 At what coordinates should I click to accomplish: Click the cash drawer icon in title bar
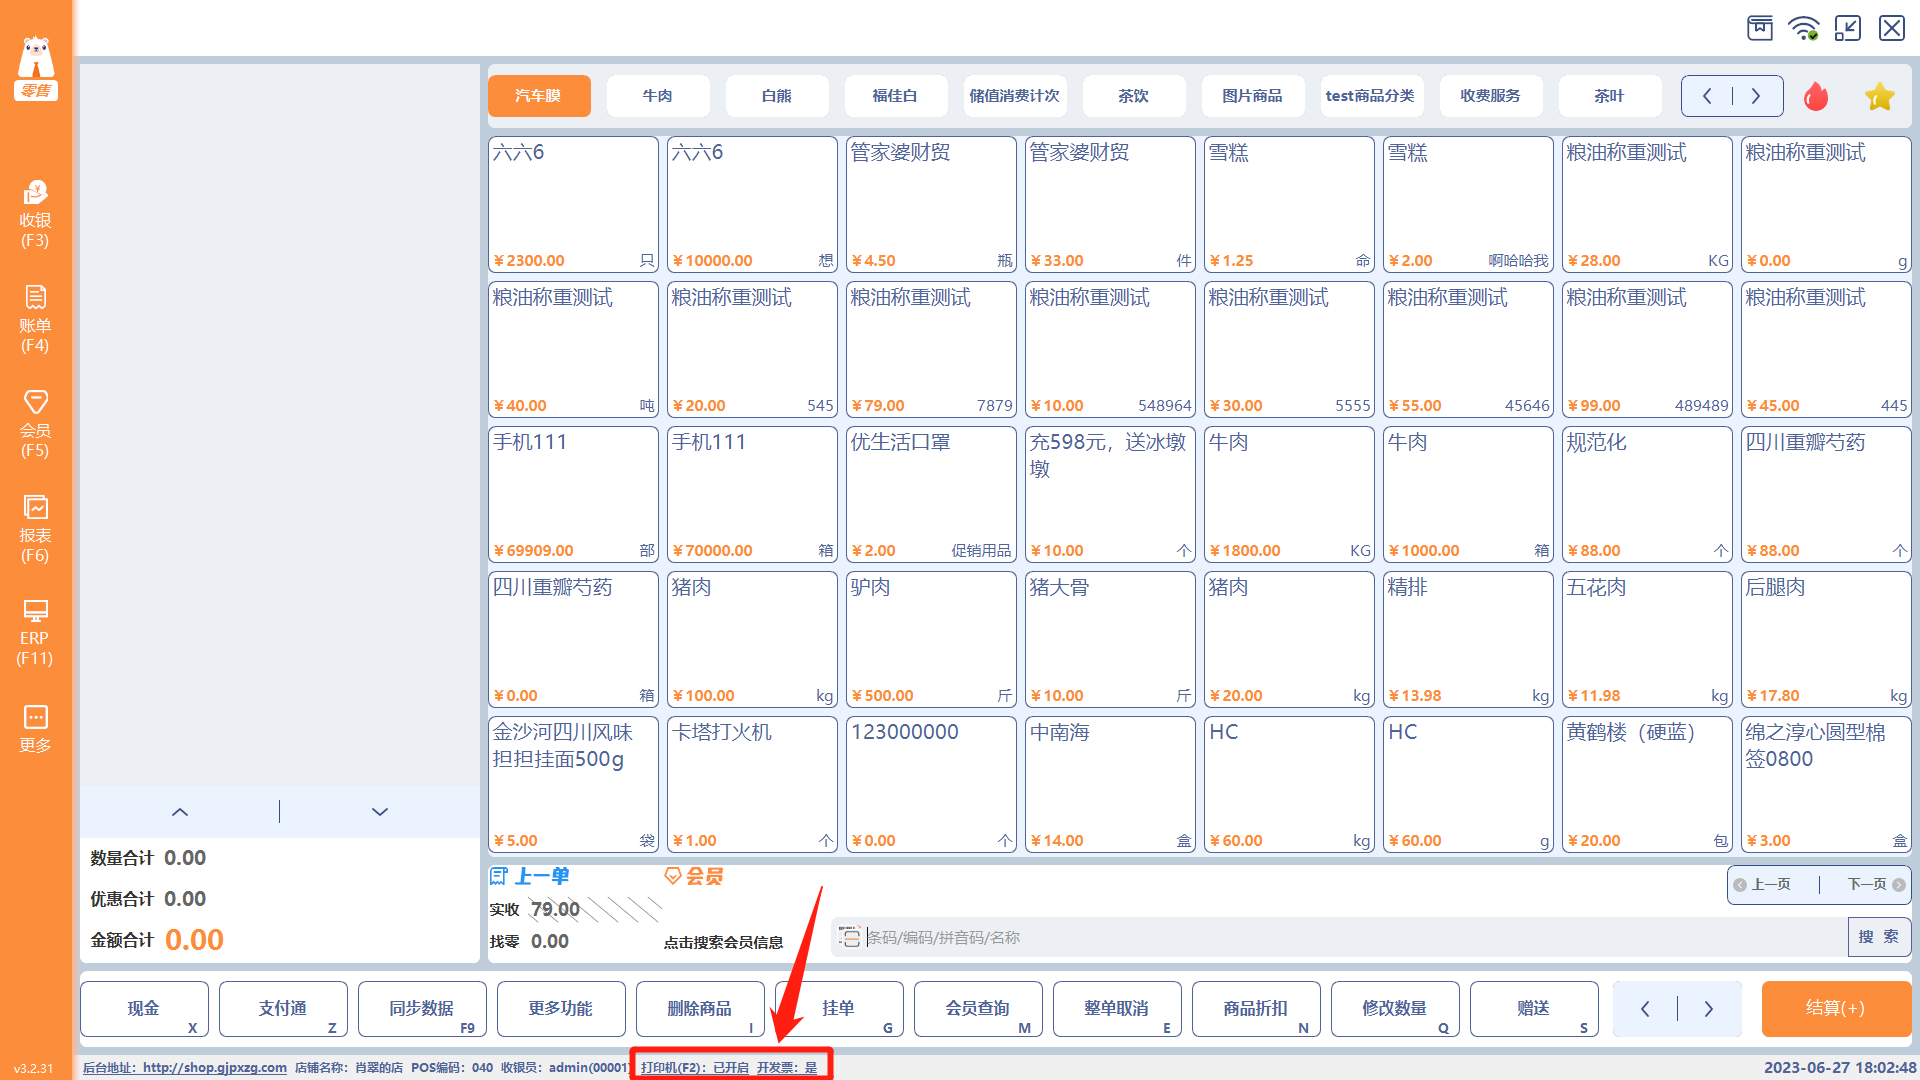coord(1760,28)
